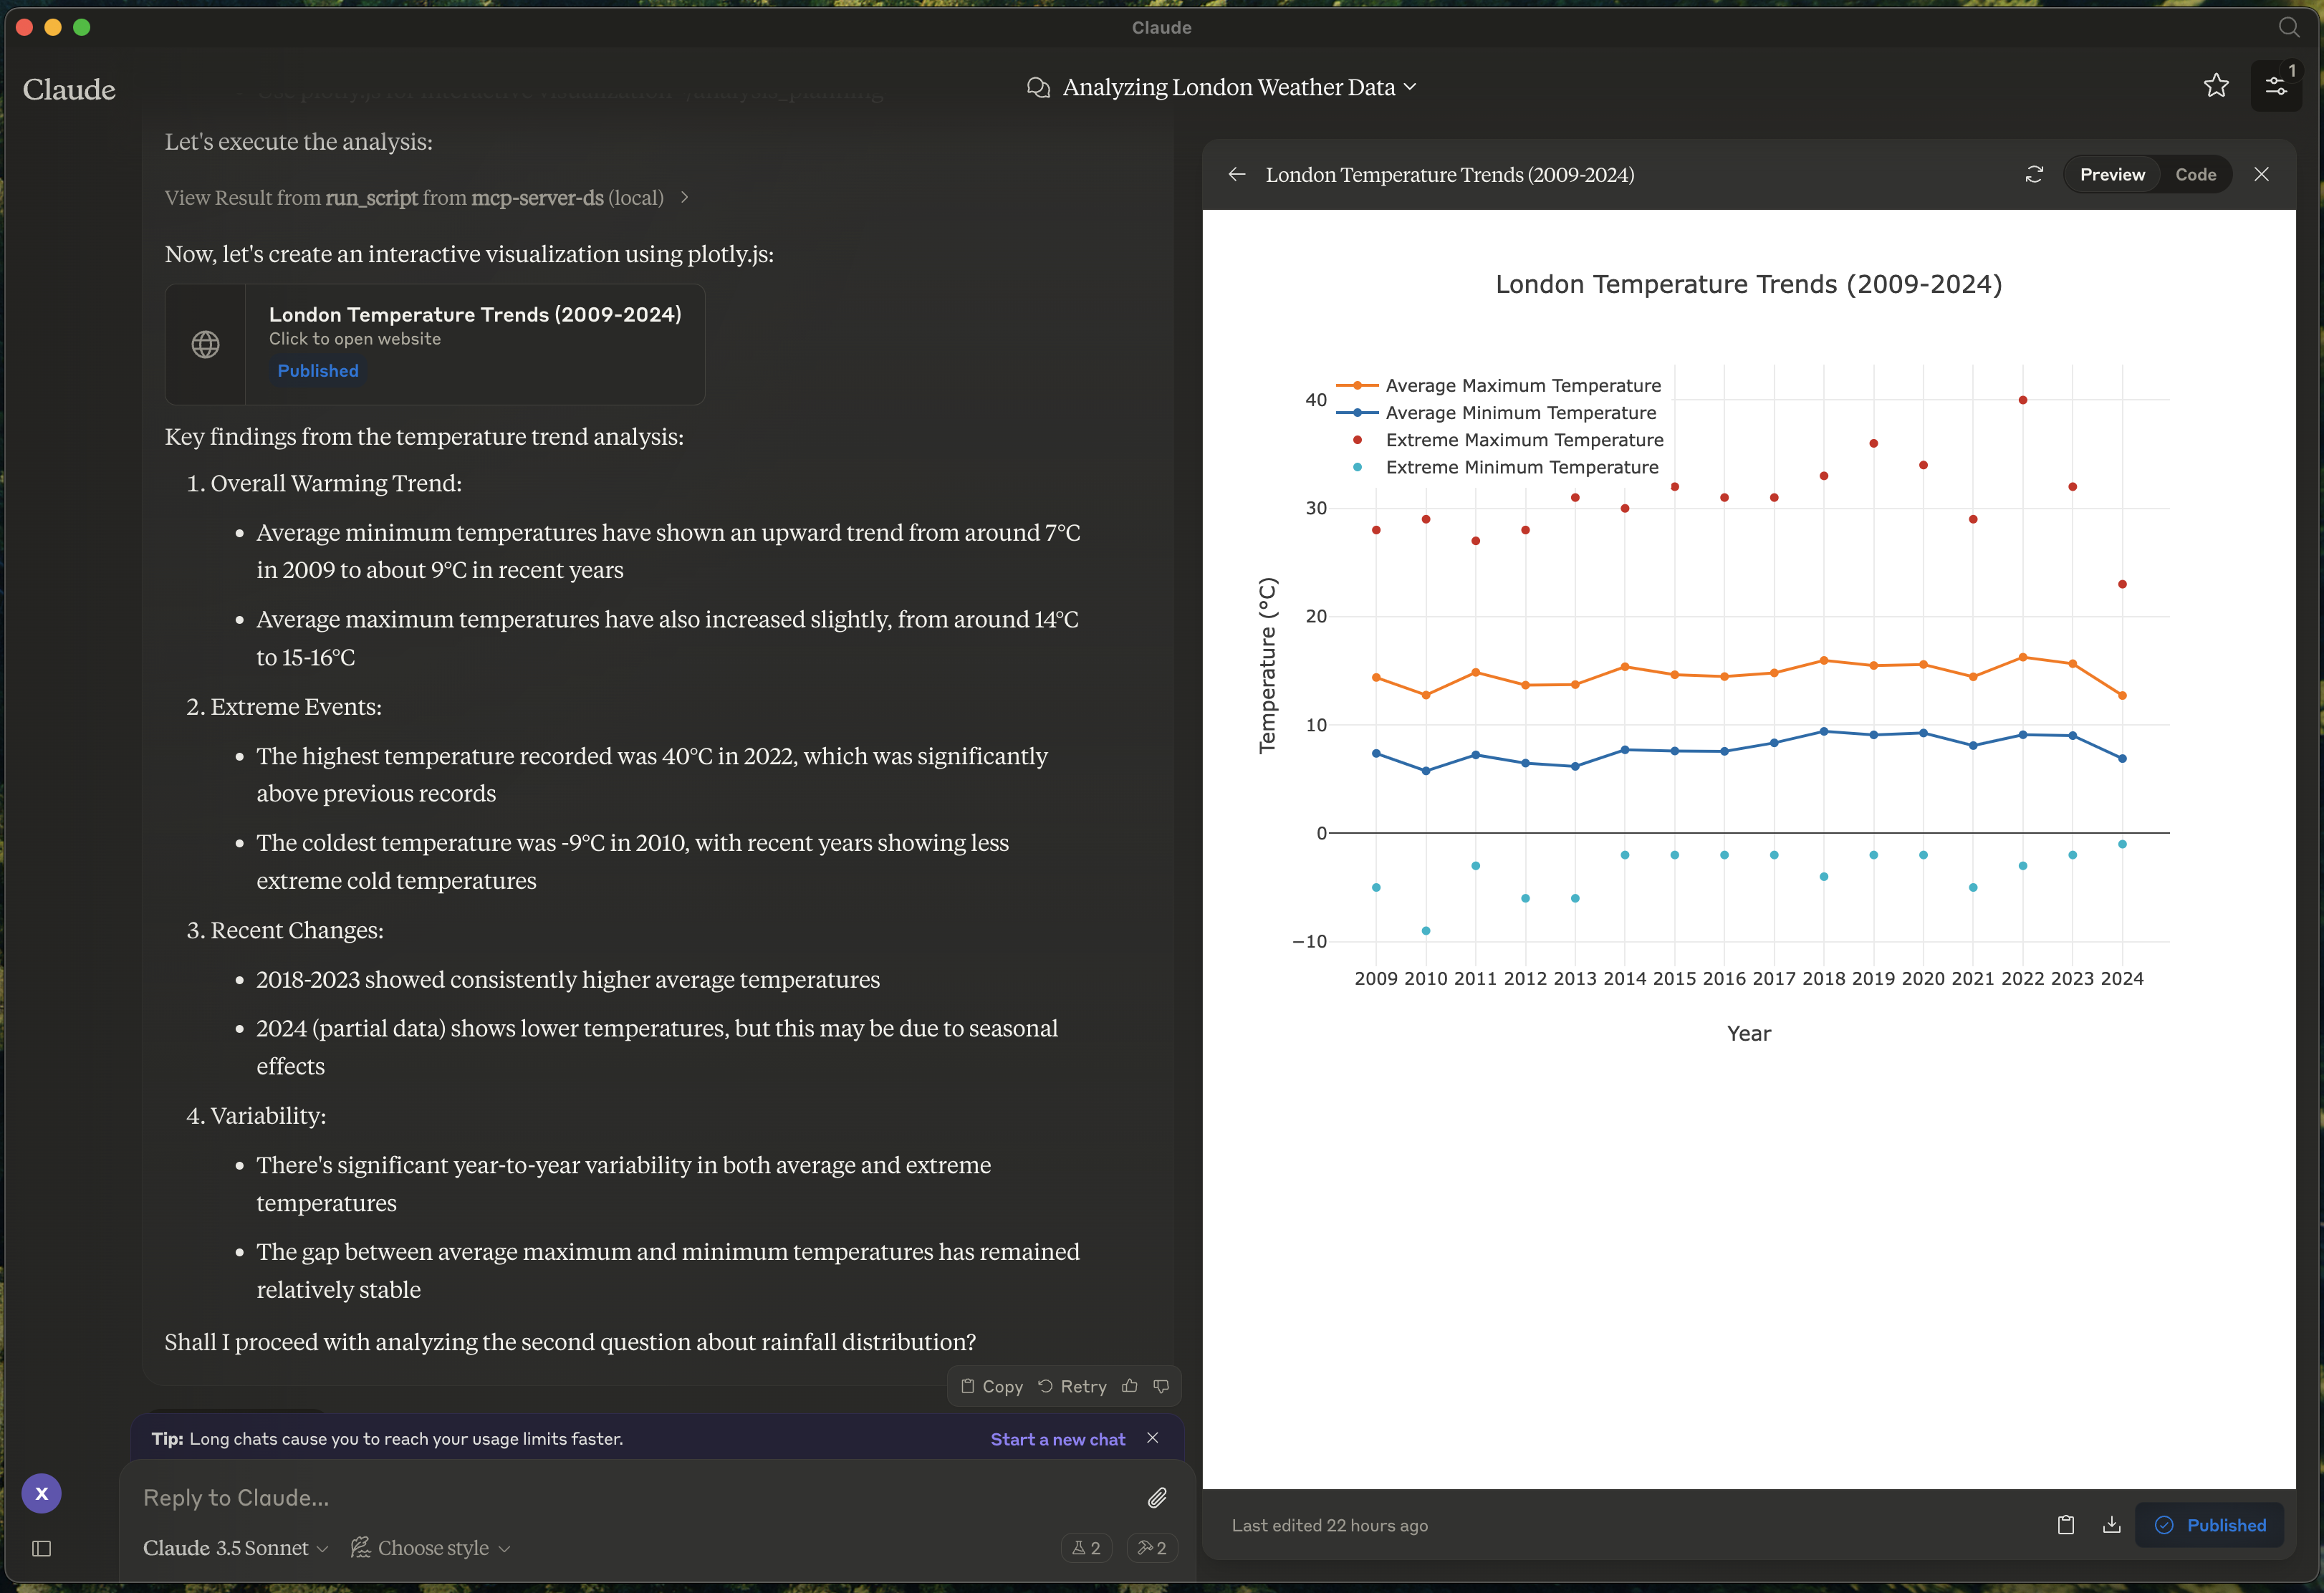Image resolution: width=2324 pixels, height=1593 pixels.
Task: Toggle Average Minimum Temperature legend trace
Action: tap(1520, 413)
